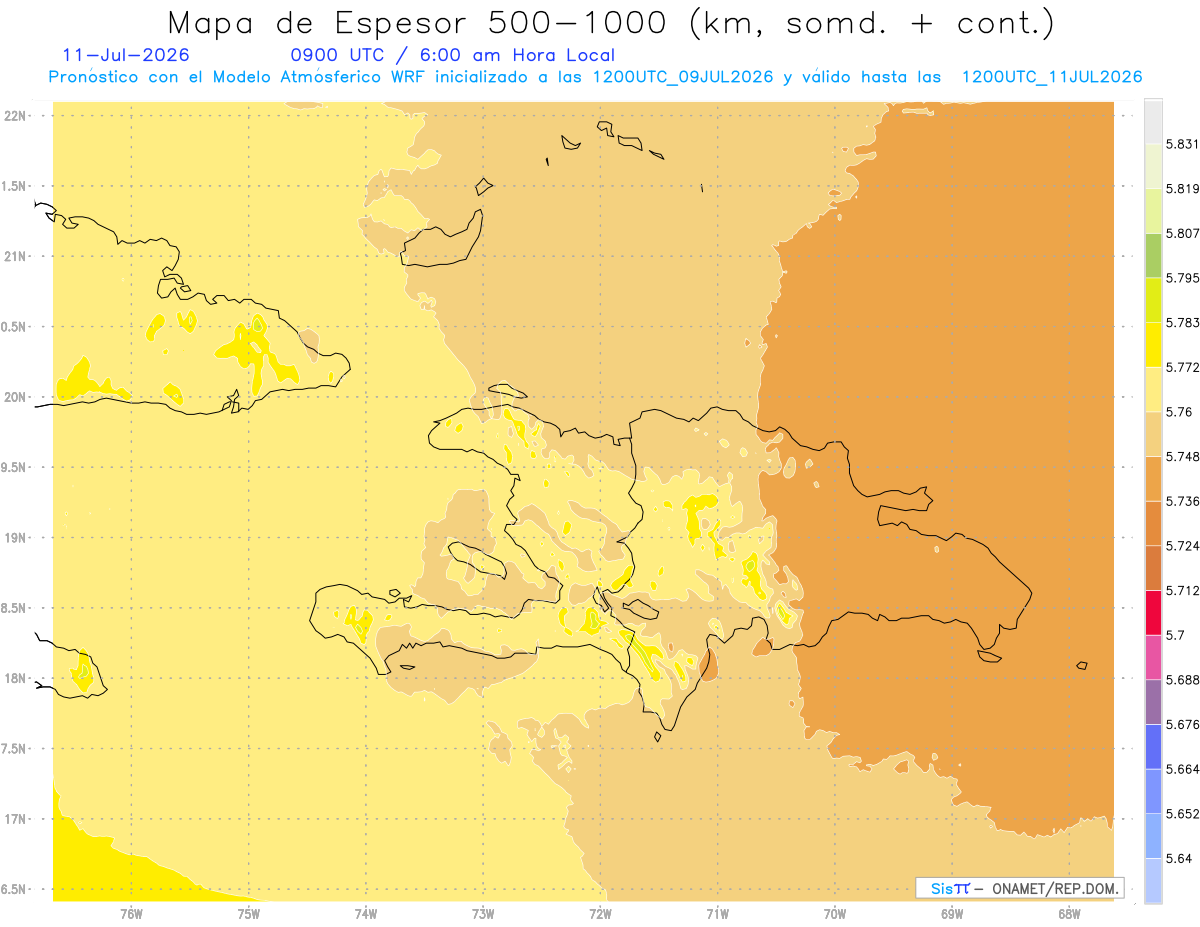Pick the orange legend swatch between 5.736 and 5.748
Screen dimensions: 1200x927
(x=1153, y=478)
